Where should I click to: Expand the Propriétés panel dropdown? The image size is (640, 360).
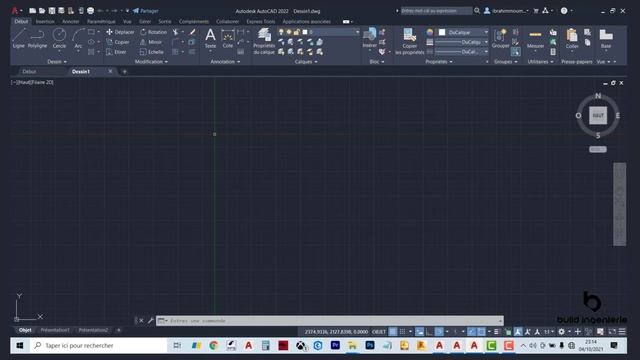point(439,62)
